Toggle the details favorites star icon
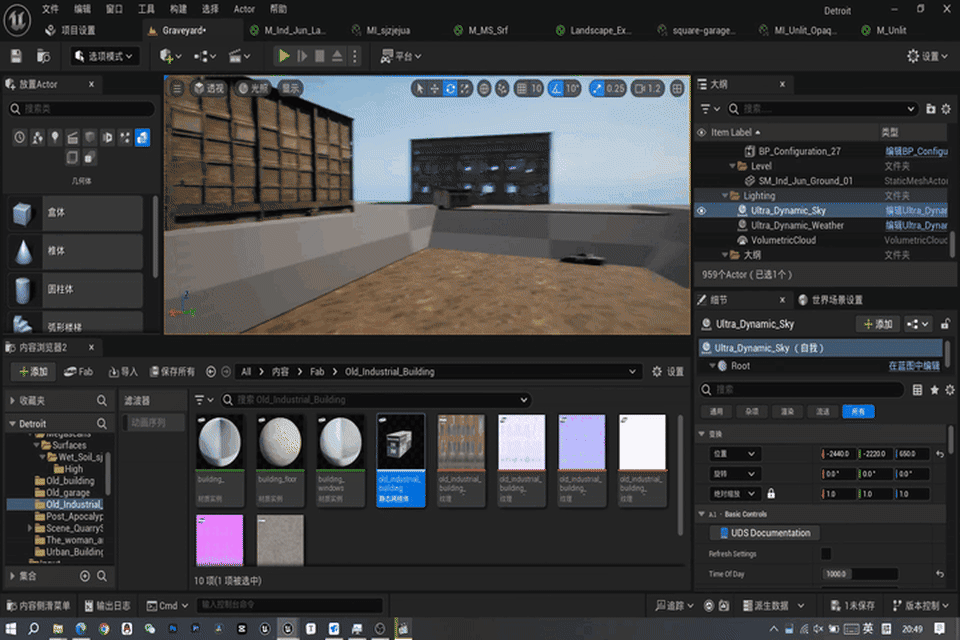The width and height of the screenshot is (960, 640). coord(934,390)
